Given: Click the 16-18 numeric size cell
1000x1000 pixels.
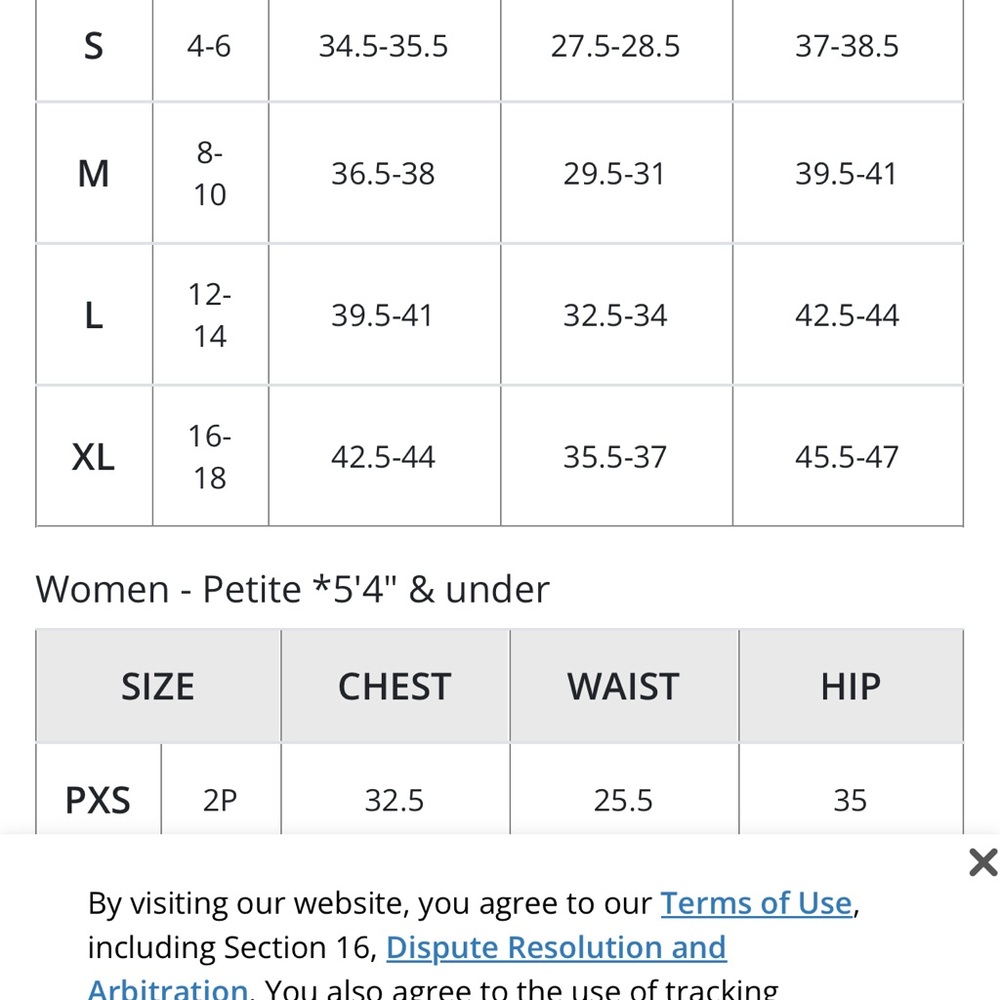Looking at the screenshot, I should (x=210, y=457).
